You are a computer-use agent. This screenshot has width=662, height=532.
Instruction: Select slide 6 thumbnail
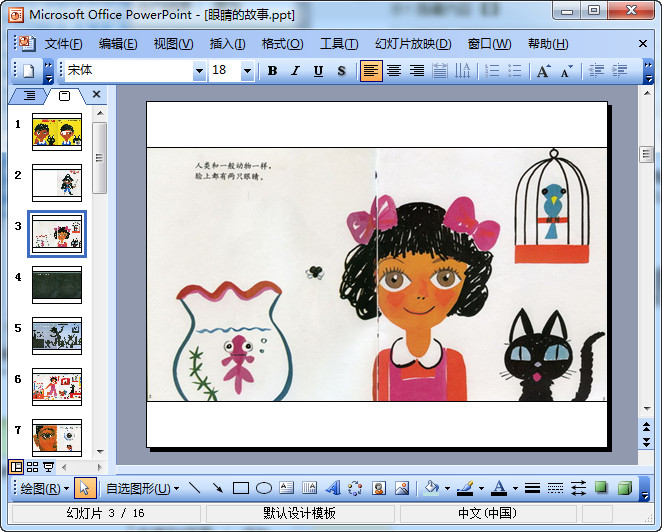tap(57, 387)
